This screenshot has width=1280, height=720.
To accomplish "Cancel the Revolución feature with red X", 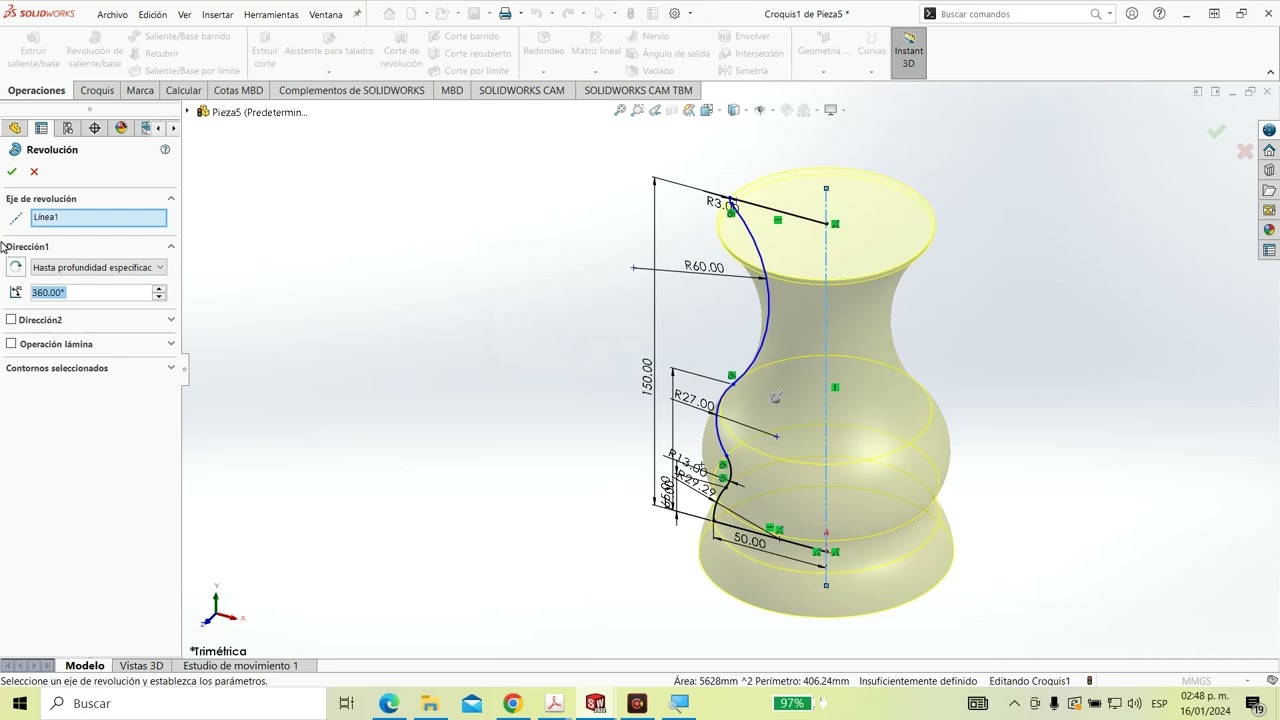I will (34, 172).
